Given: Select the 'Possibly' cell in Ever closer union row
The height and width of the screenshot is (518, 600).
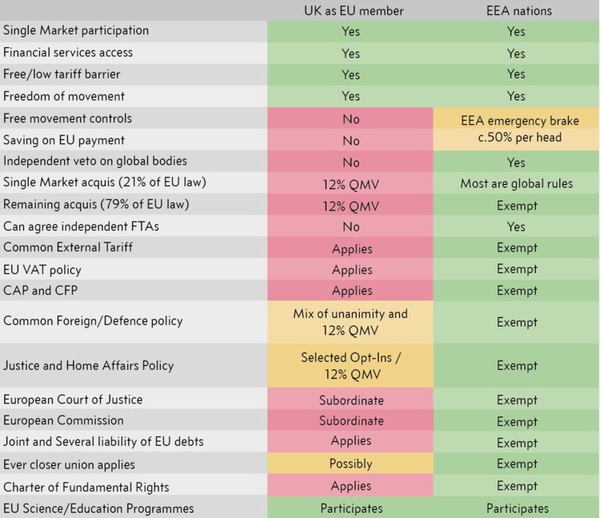Looking at the screenshot, I should click(350, 465).
